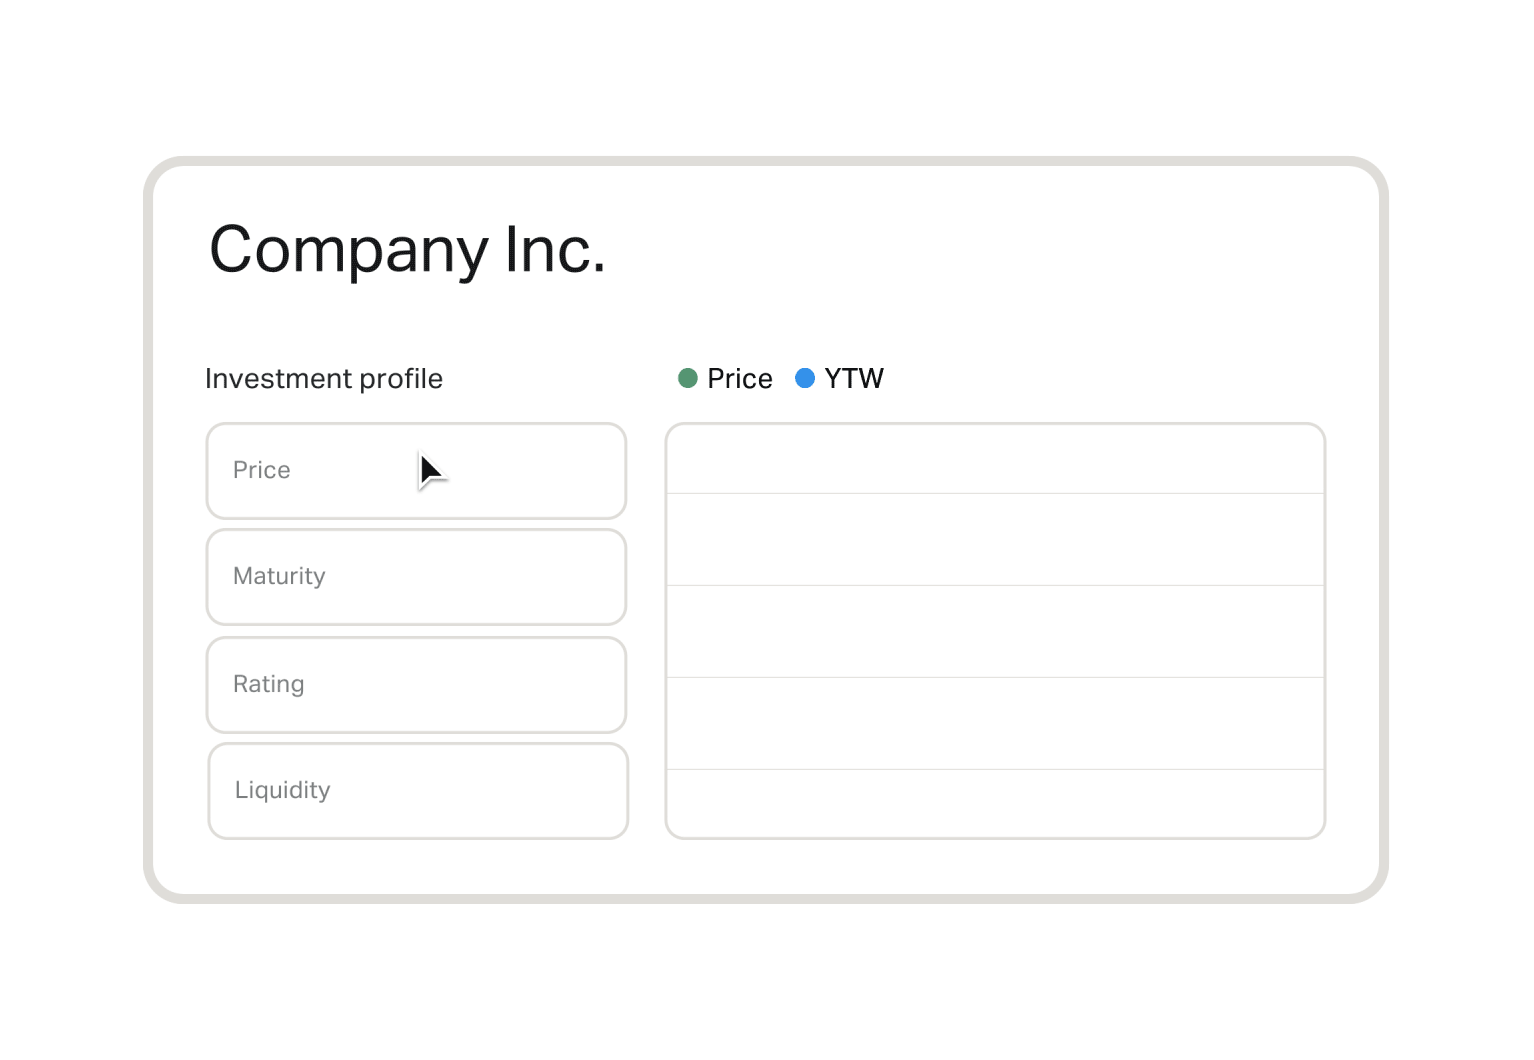Click the blue YTW legend dot
This screenshot has height=1060, width=1534.
point(805,378)
